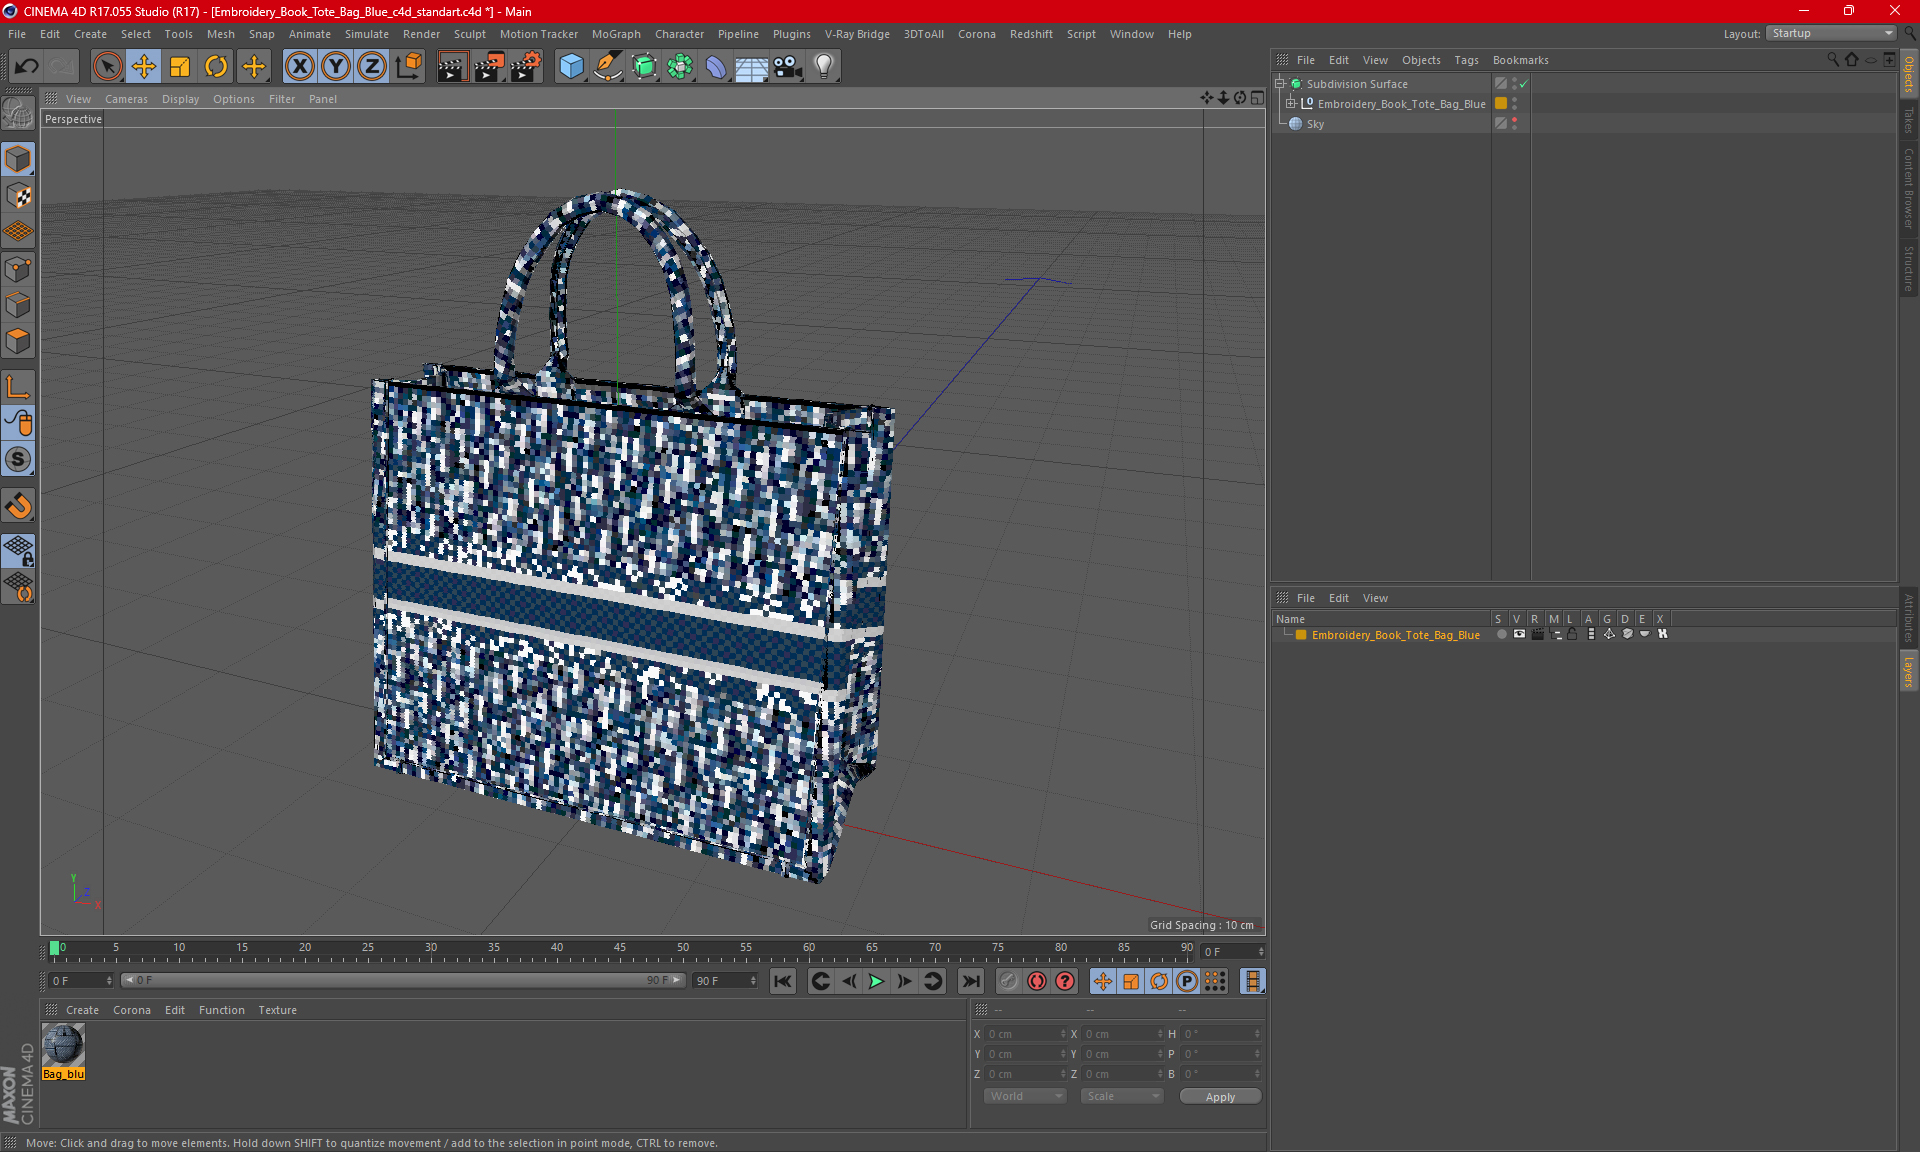Select Polygons mode in left sidebar
This screenshot has width=1920, height=1152.
(18, 341)
